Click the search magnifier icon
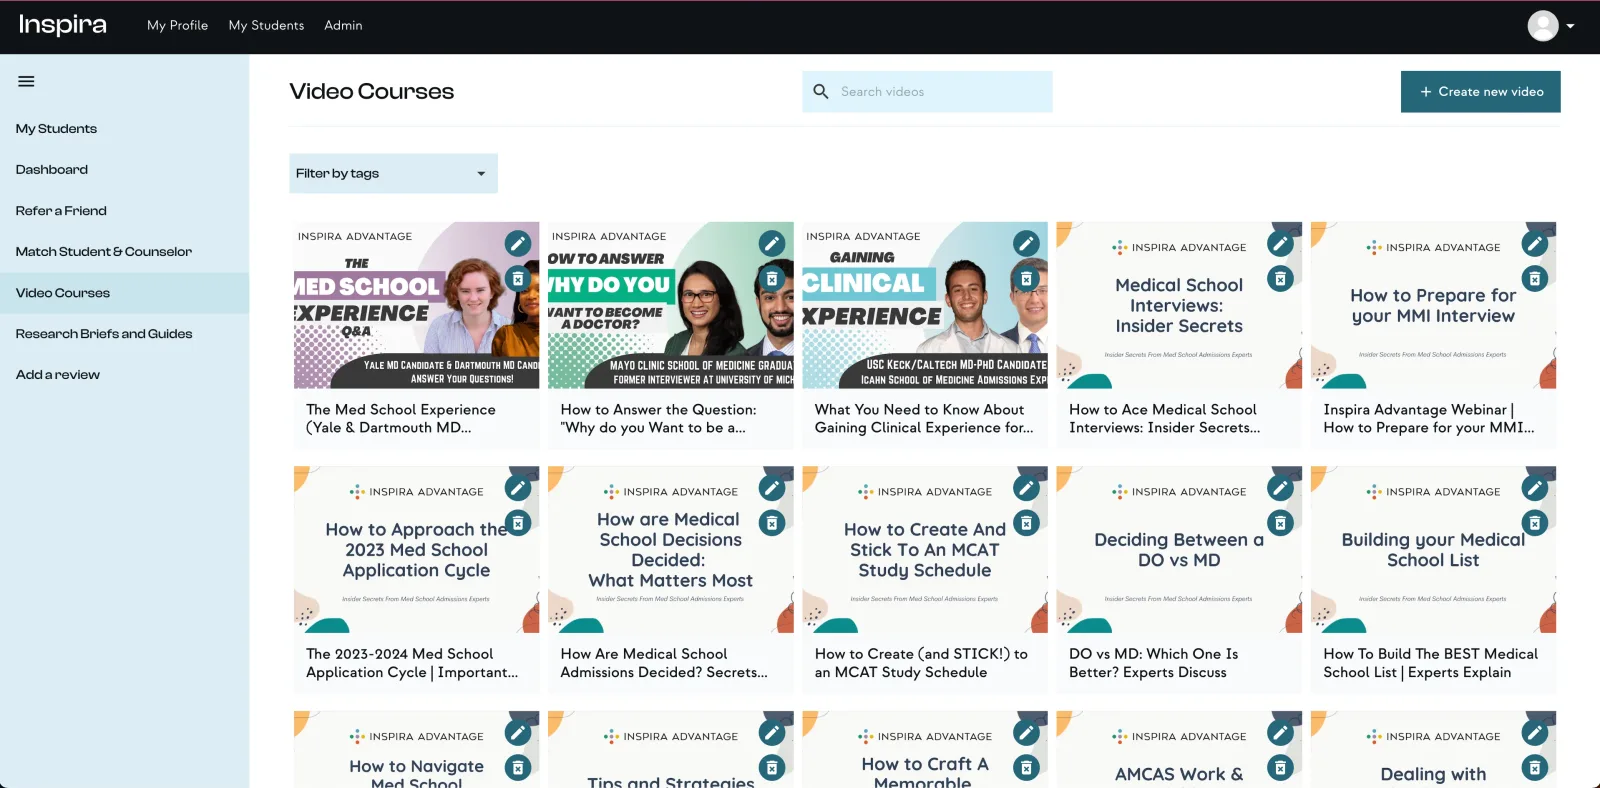This screenshot has height=788, width=1600. 821,92
